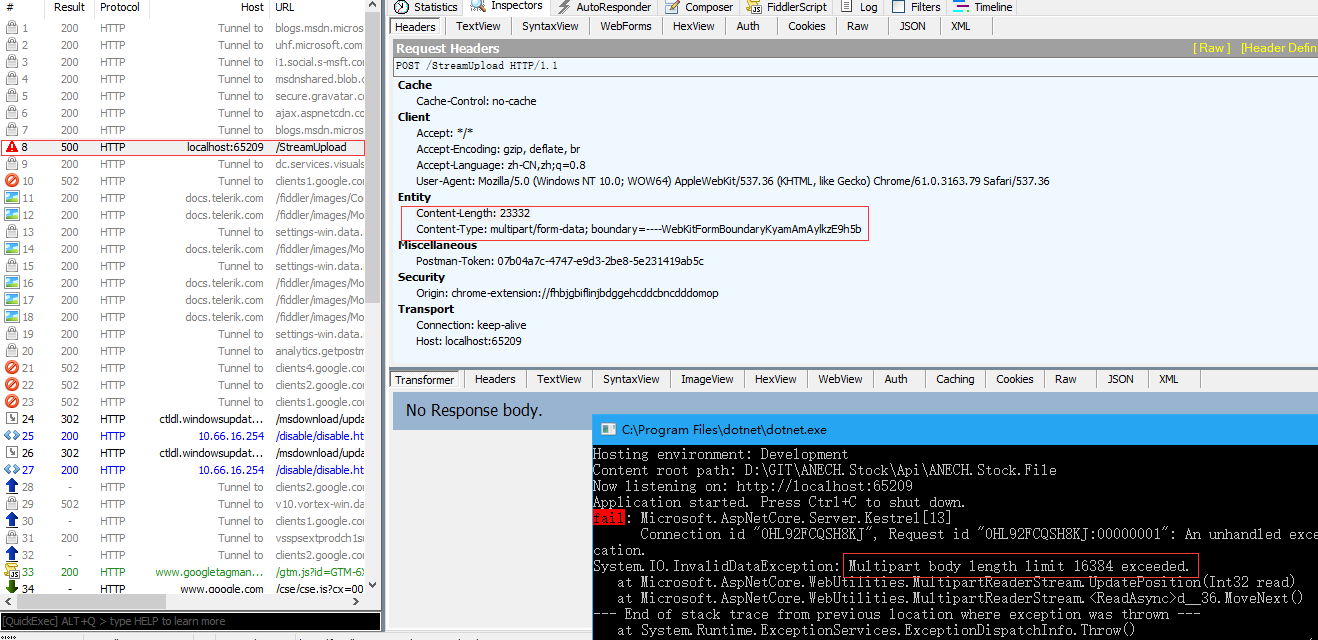Tick the Filters tab checkbox

897,7
